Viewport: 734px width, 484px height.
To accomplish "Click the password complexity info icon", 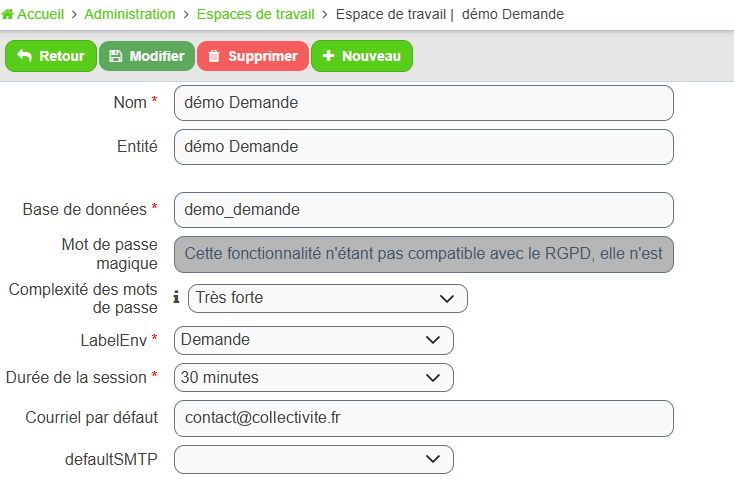I will [176, 297].
